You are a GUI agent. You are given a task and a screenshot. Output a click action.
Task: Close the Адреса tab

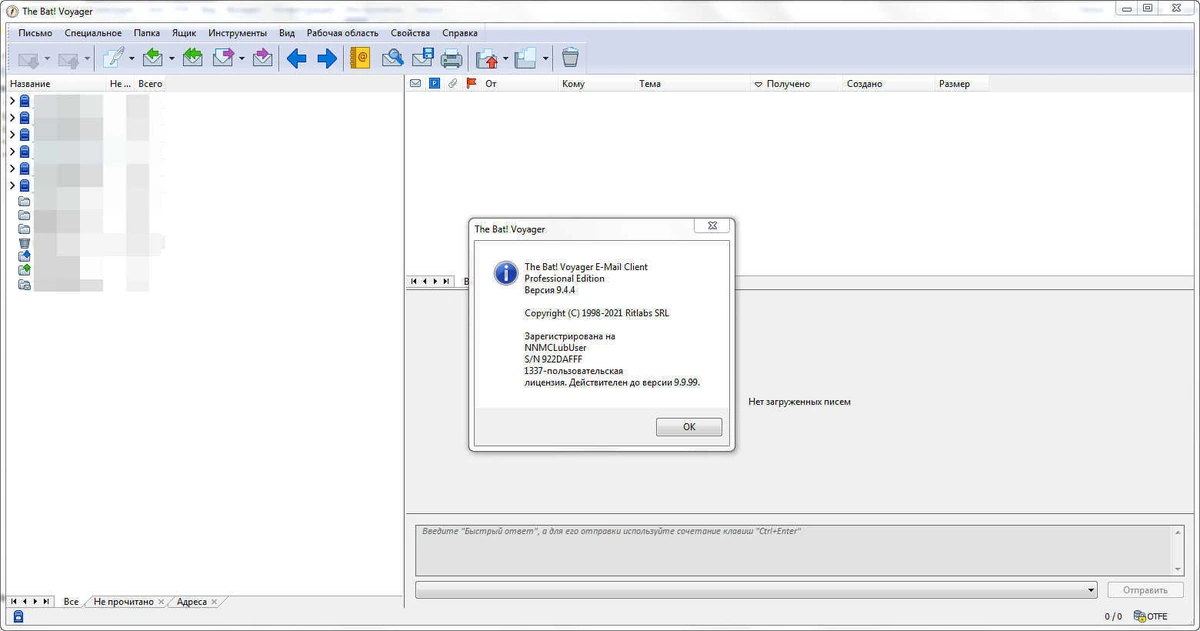click(214, 602)
